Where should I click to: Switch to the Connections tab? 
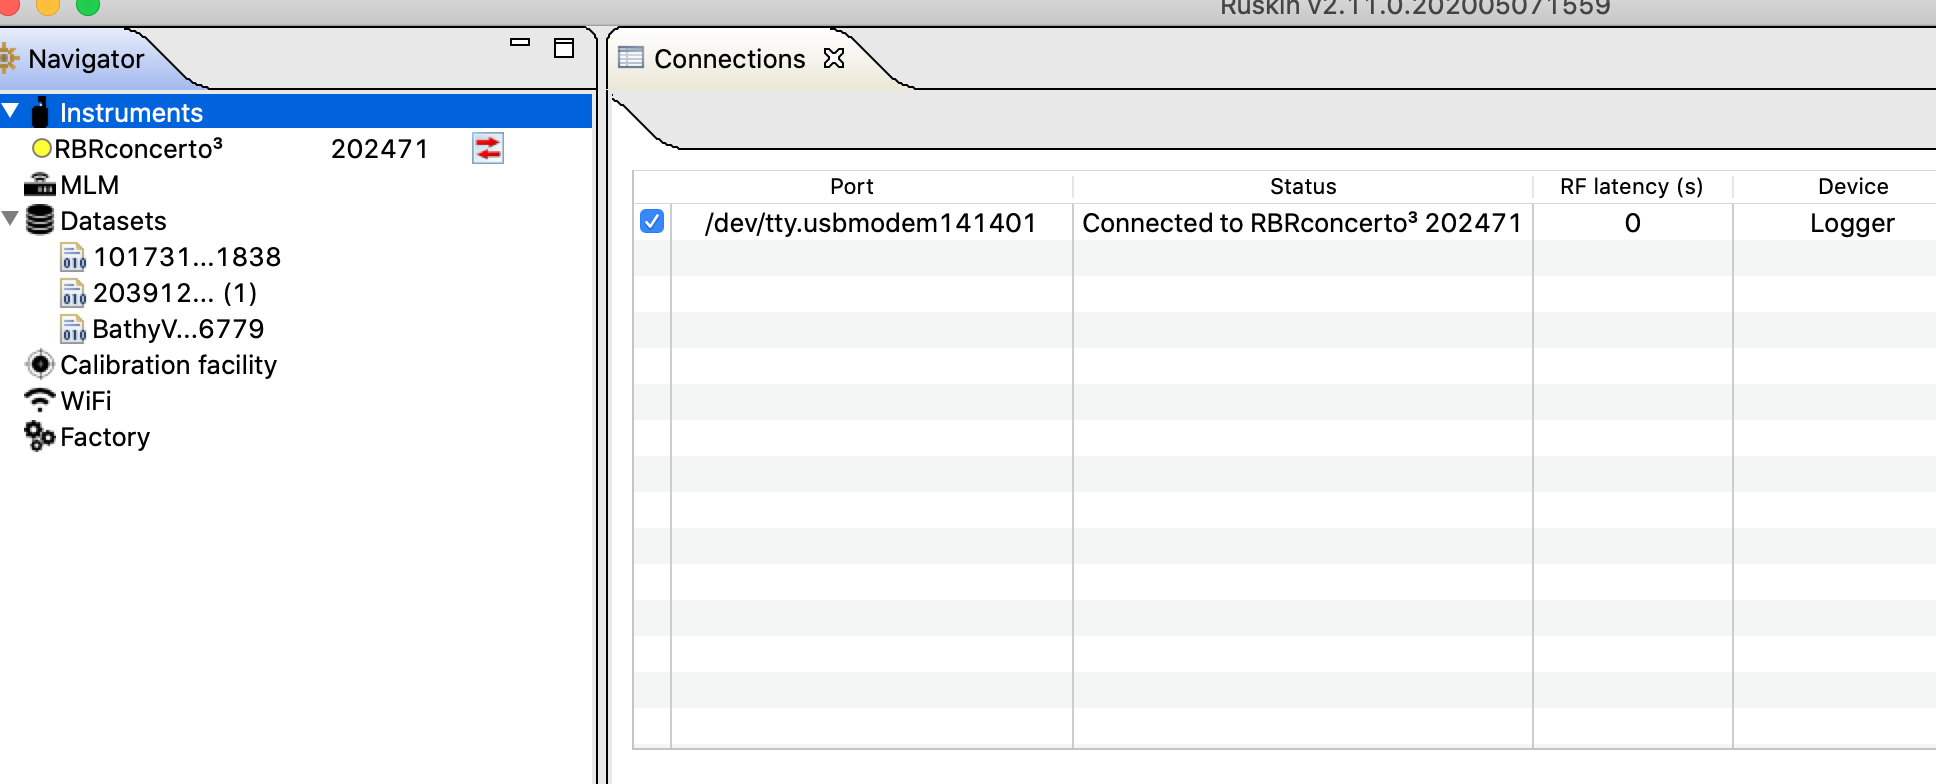coord(728,59)
